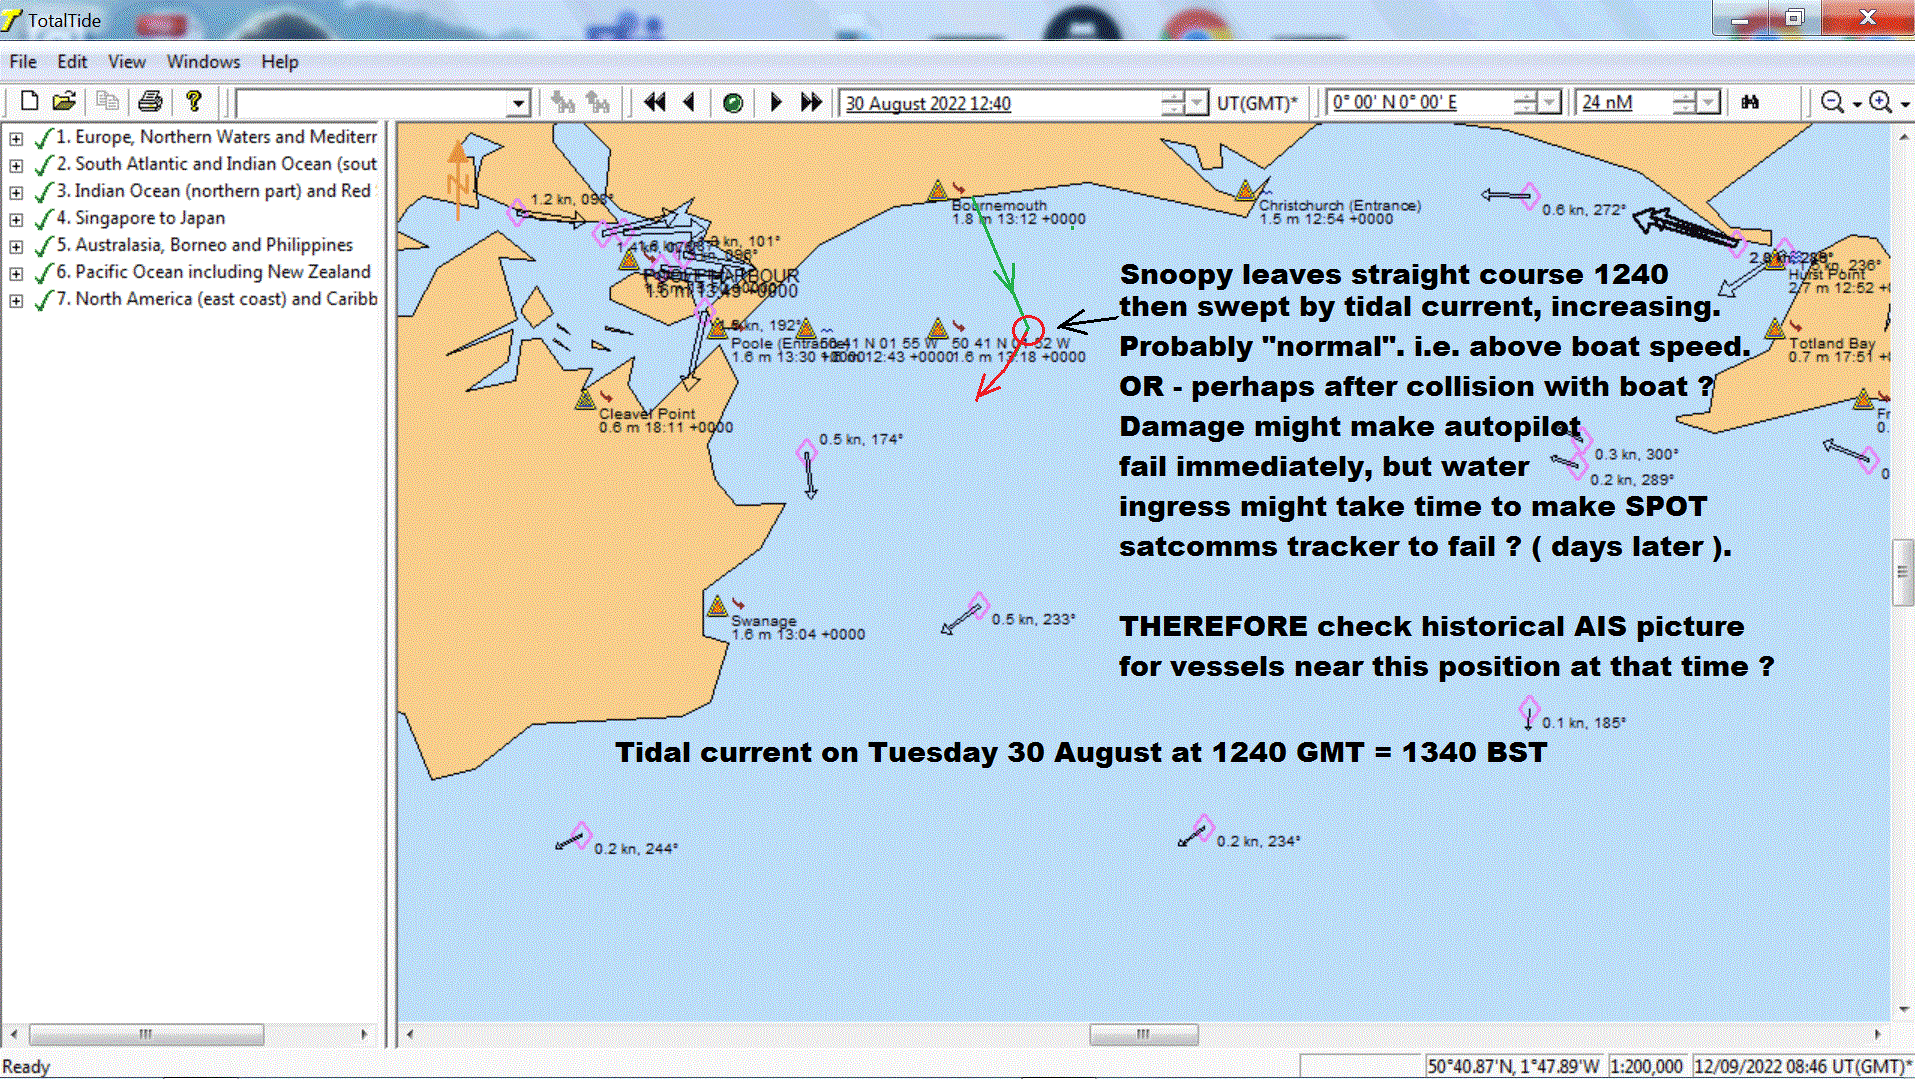Open the station selection dropdown list

[x=518, y=101]
